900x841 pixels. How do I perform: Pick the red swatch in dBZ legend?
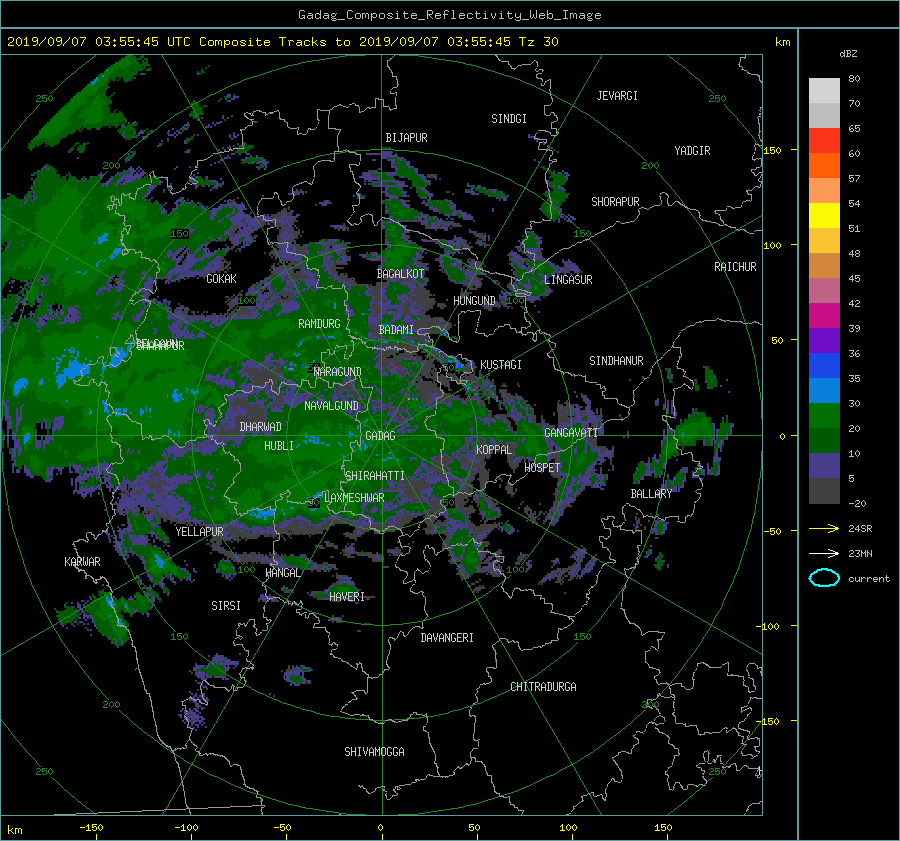(824, 140)
